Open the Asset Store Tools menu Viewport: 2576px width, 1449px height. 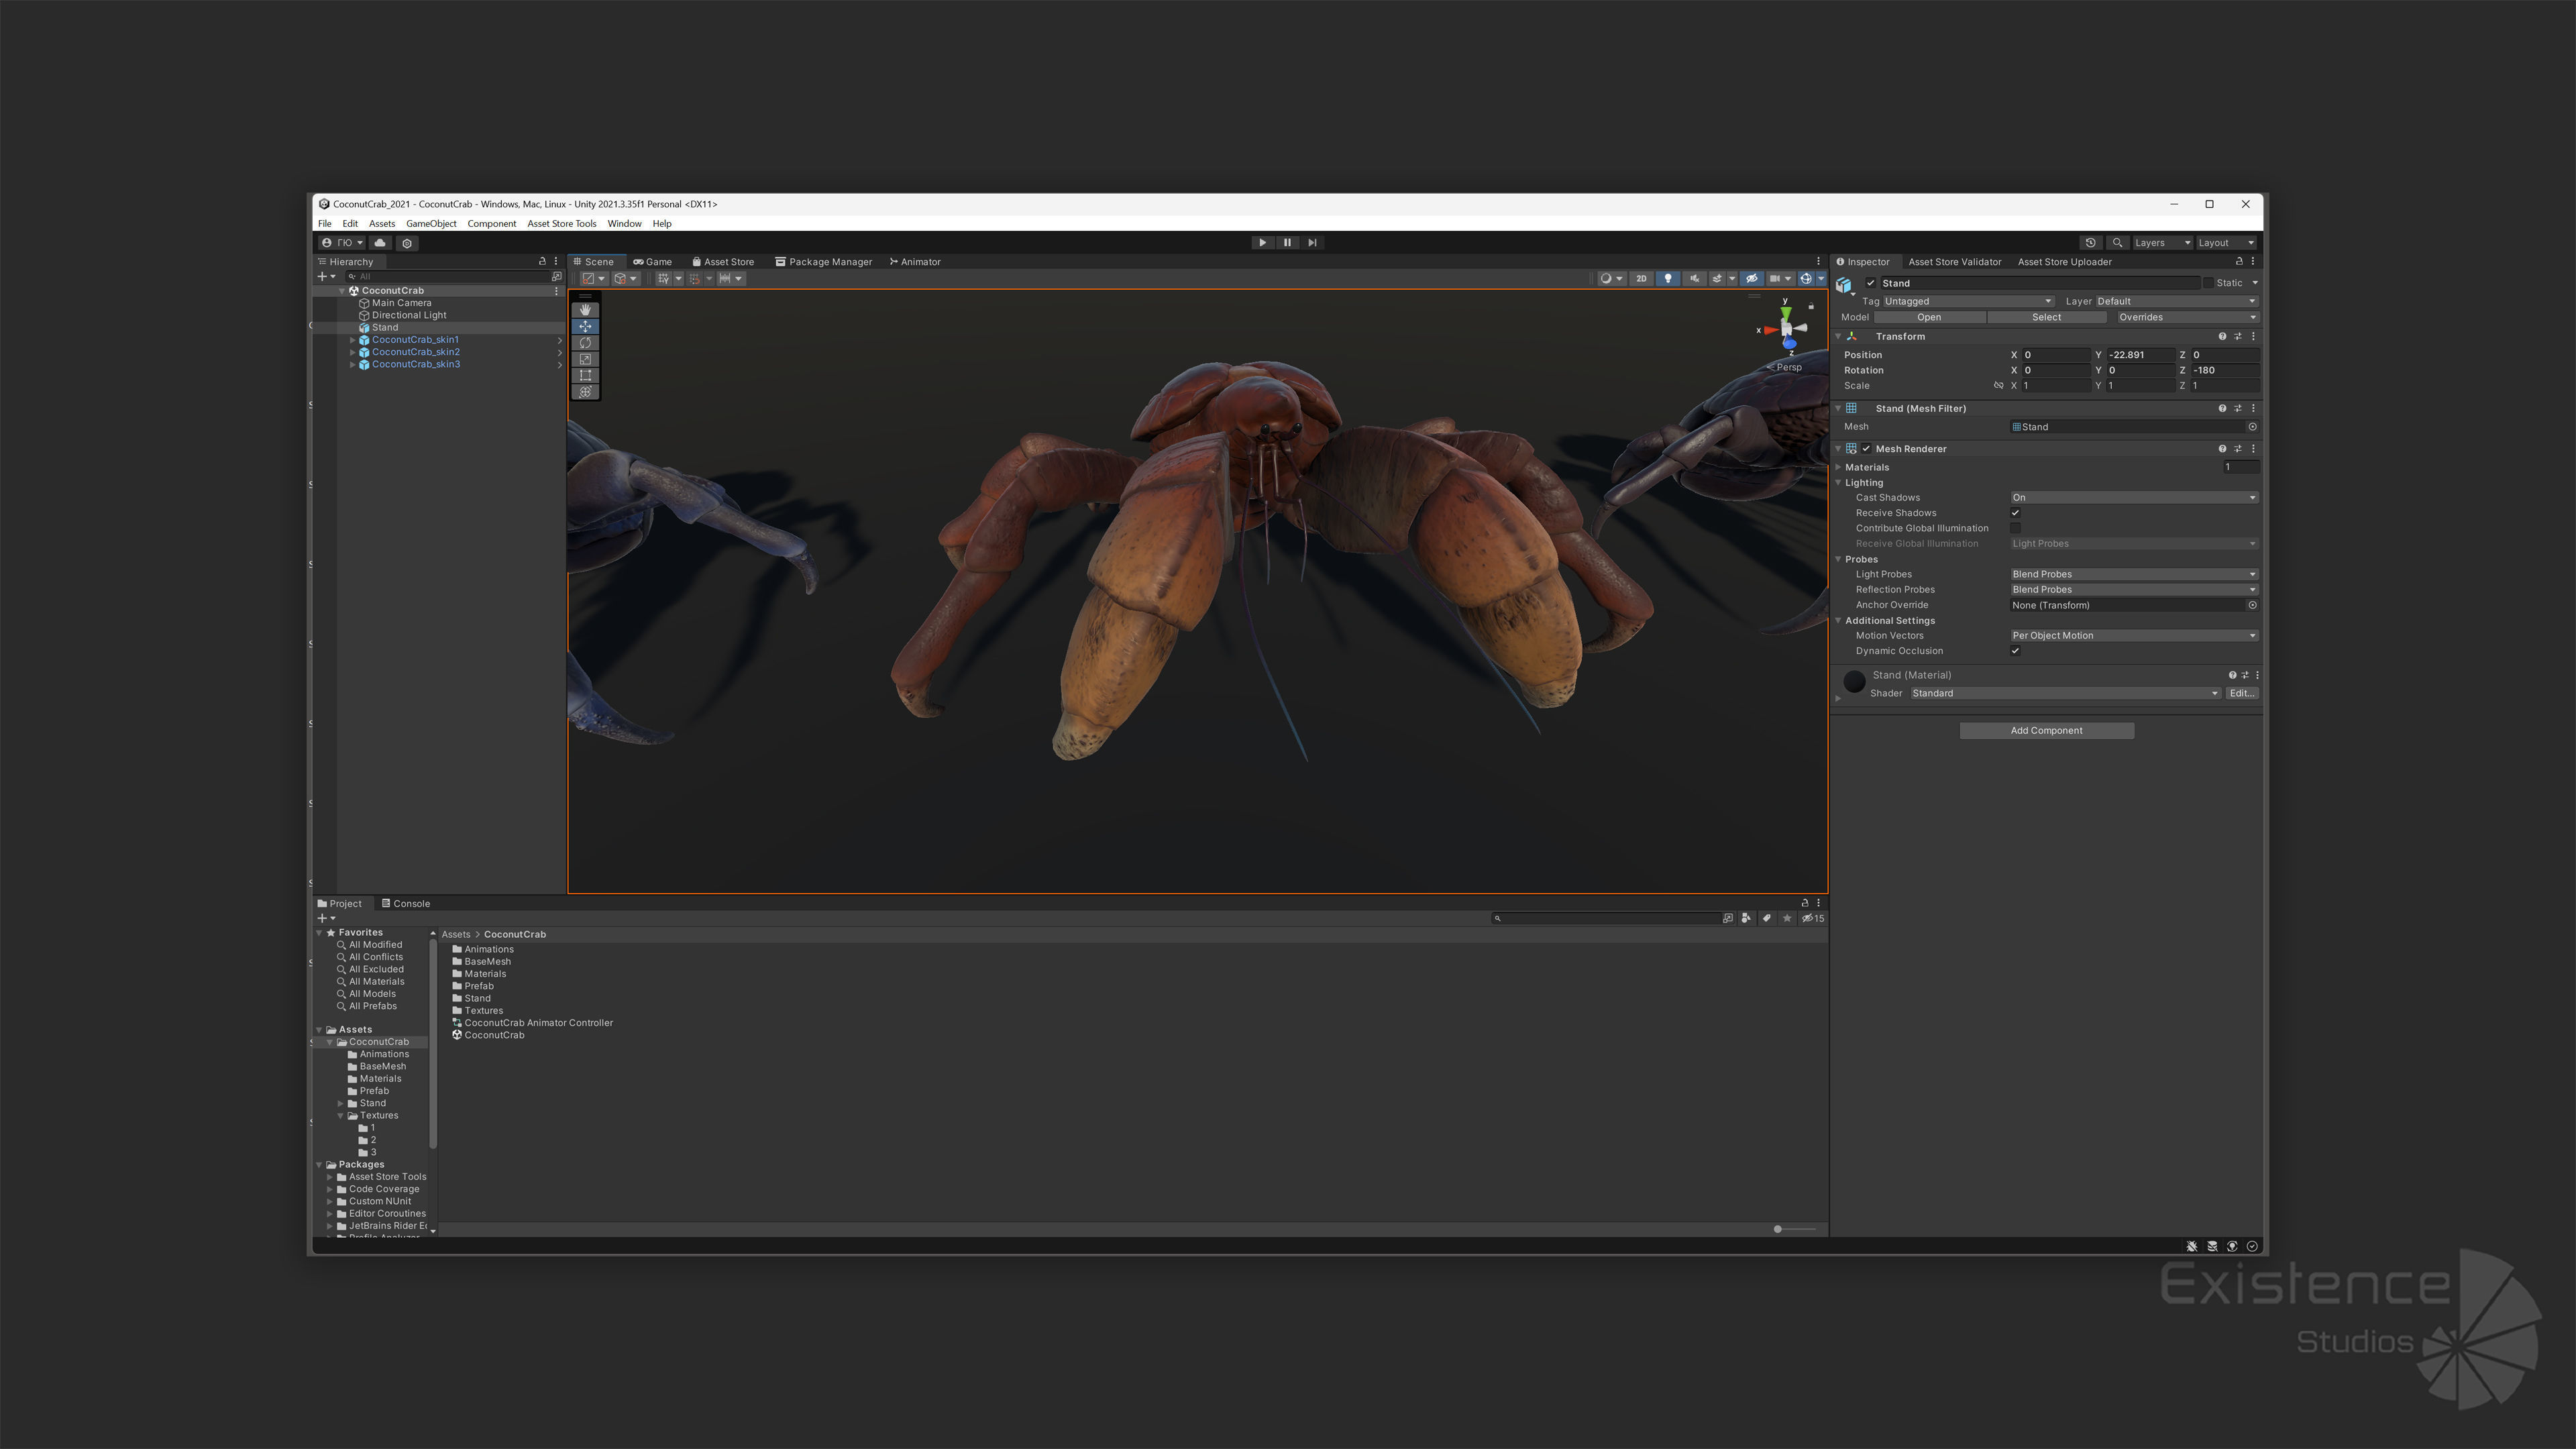pyautogui.click(x=561, y=224)
